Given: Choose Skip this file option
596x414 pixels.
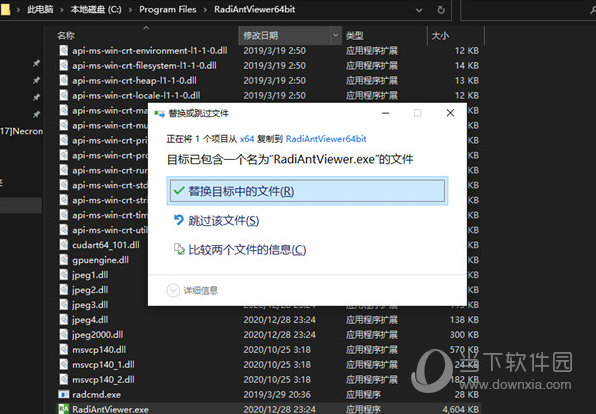Looking at the screenshot, I should tap(217, 220).
